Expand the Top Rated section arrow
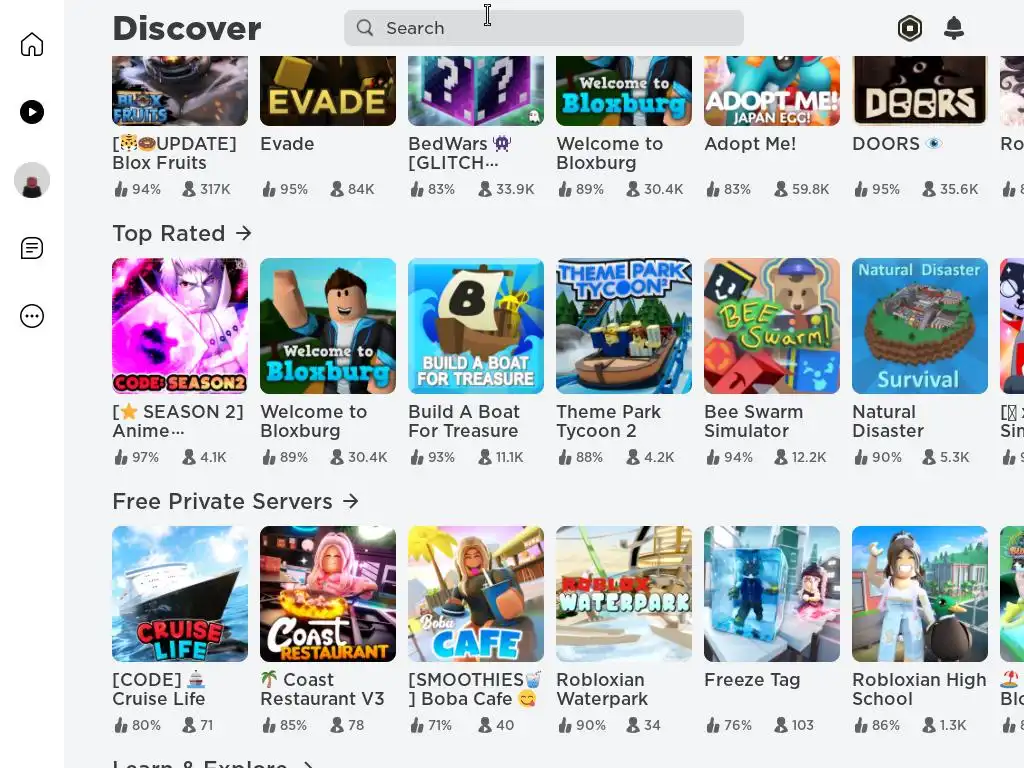 244,233
